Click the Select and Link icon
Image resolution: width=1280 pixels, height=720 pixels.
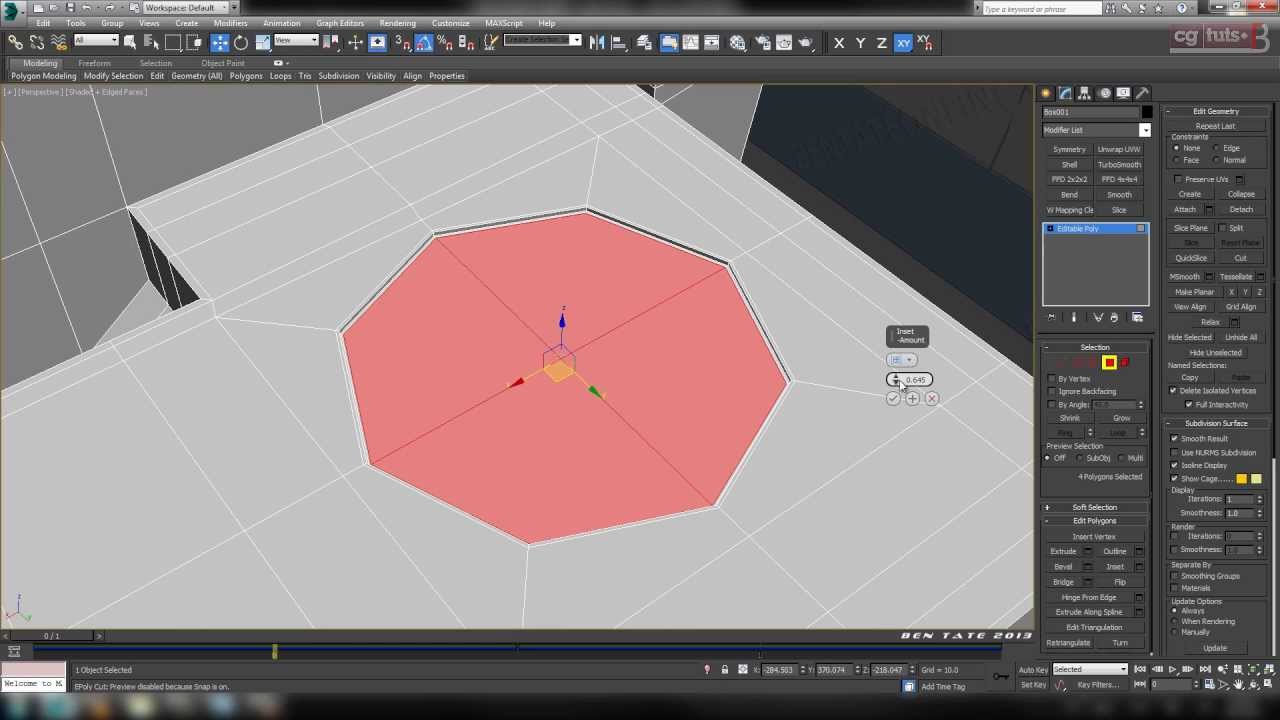[15, 42]
